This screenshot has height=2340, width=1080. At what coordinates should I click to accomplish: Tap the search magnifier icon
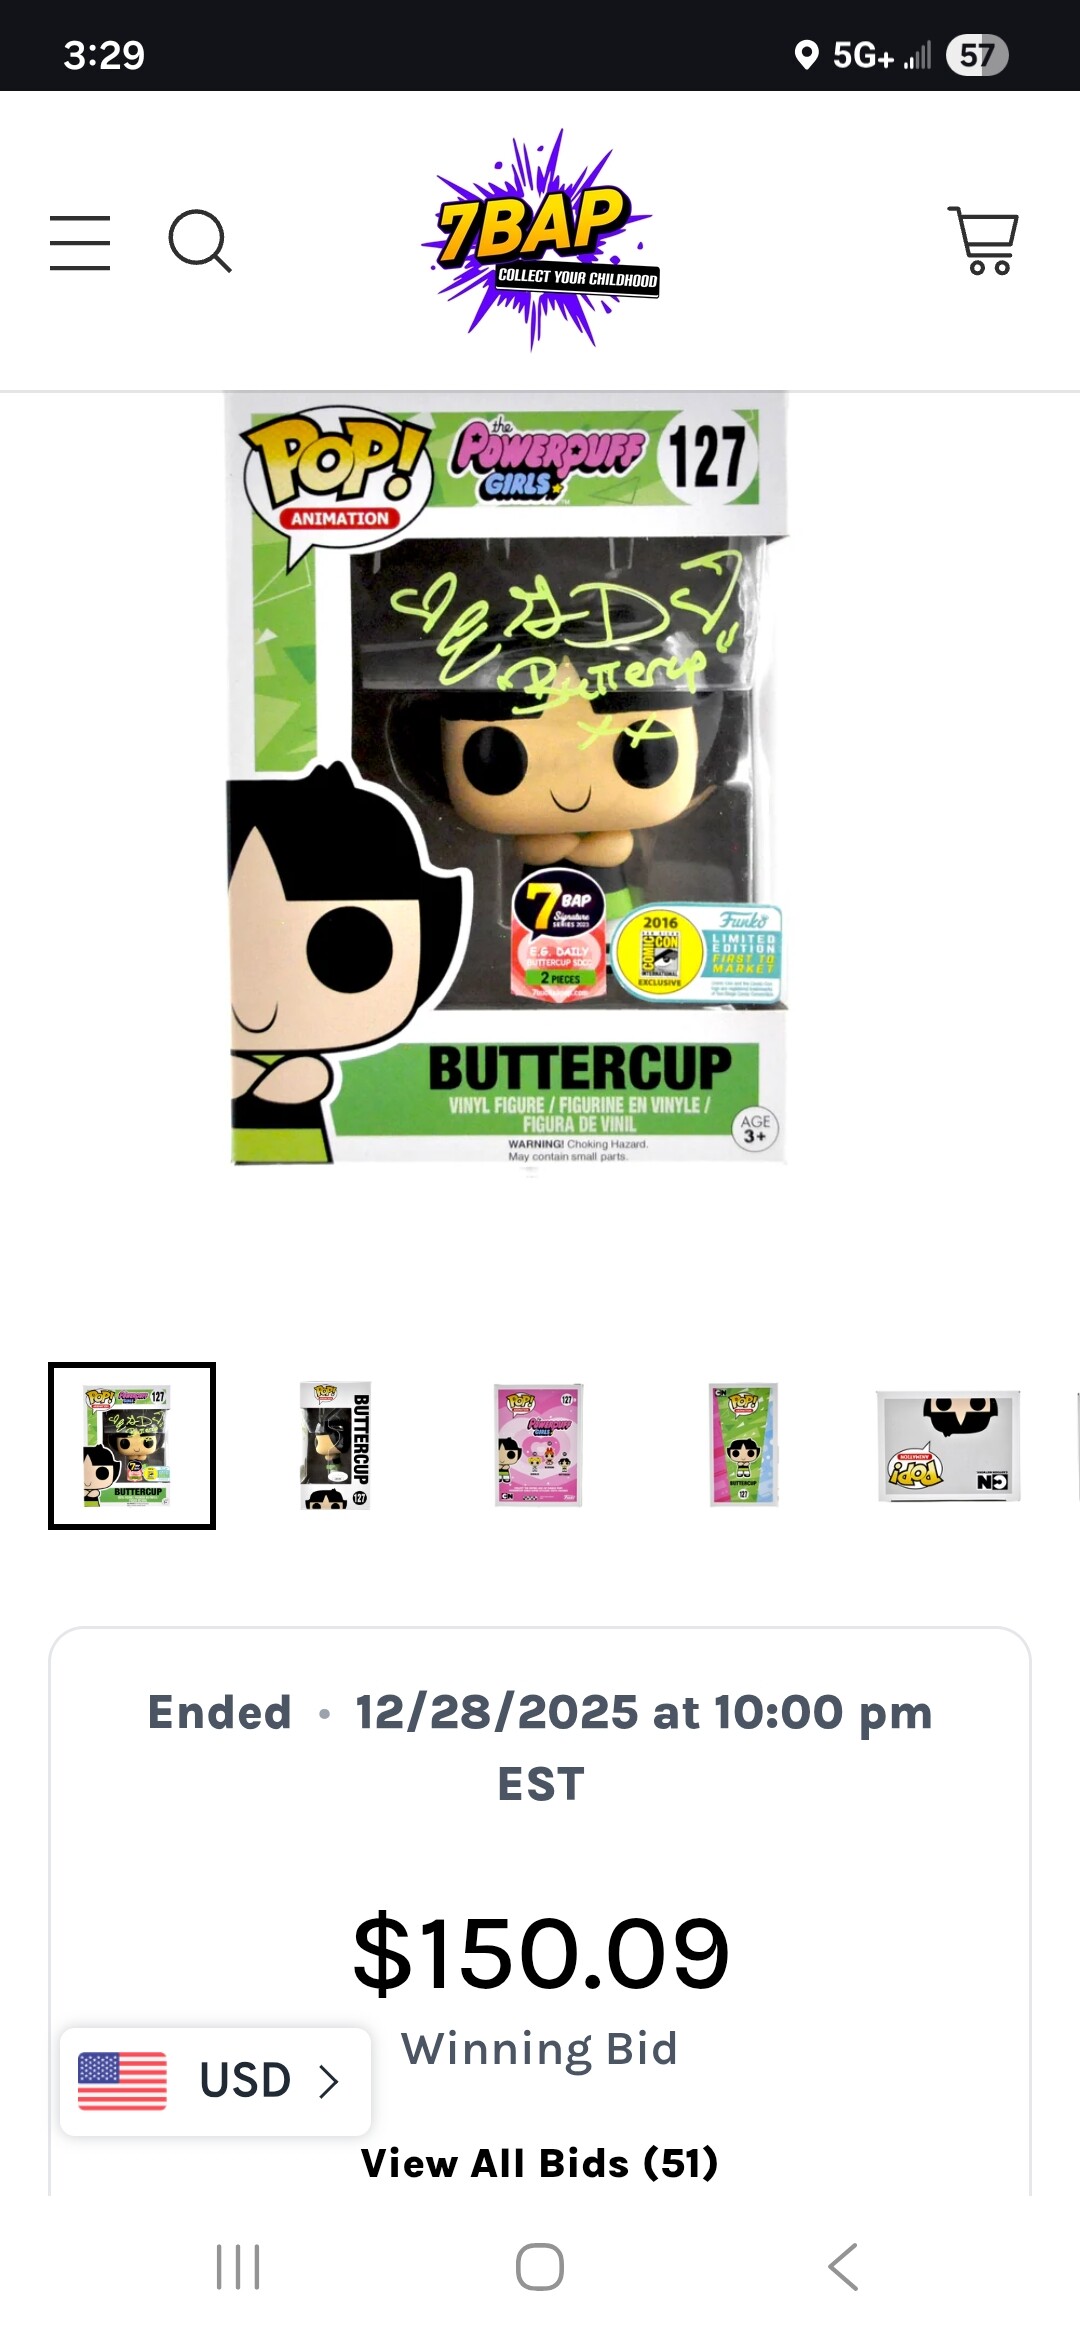coord(200,241)
